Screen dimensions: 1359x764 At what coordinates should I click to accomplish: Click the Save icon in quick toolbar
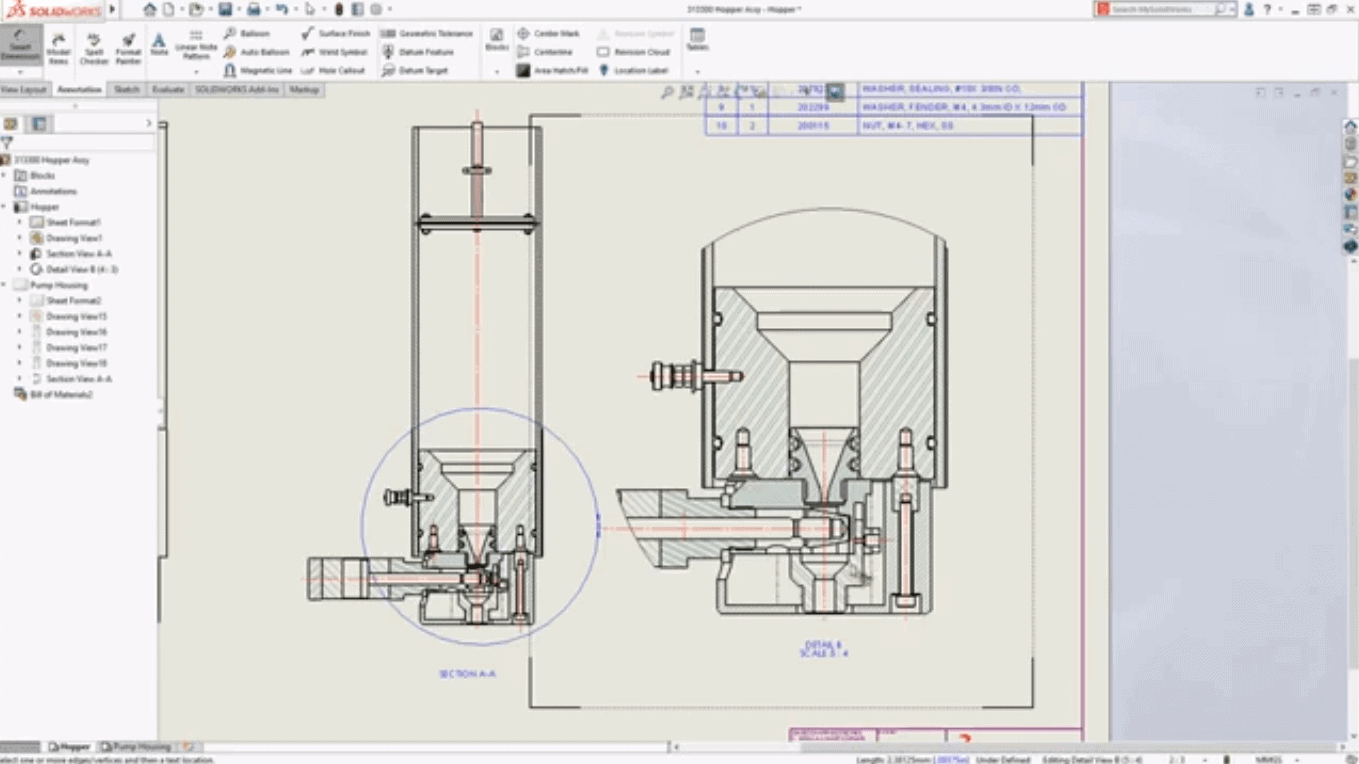tap(225, 9)
